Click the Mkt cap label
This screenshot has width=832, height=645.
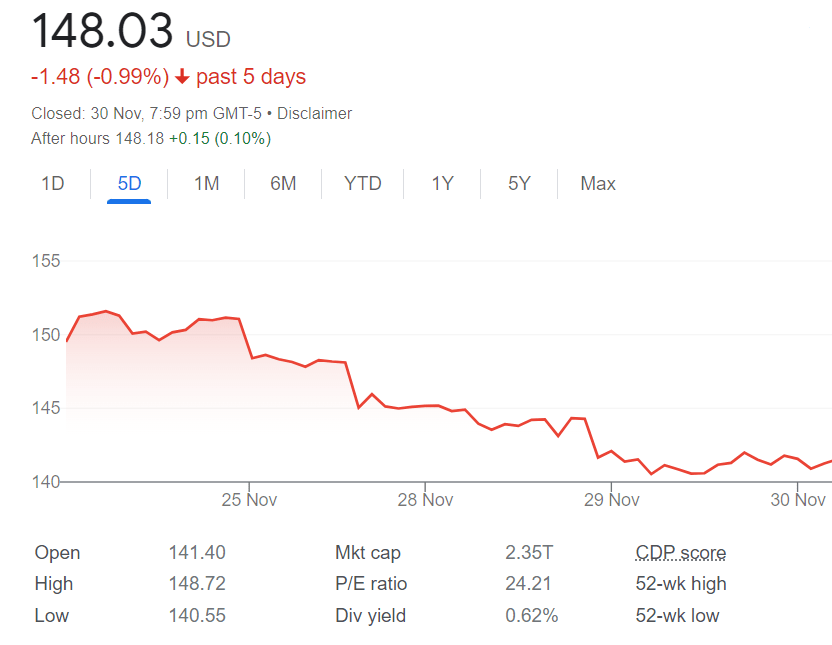368,553
